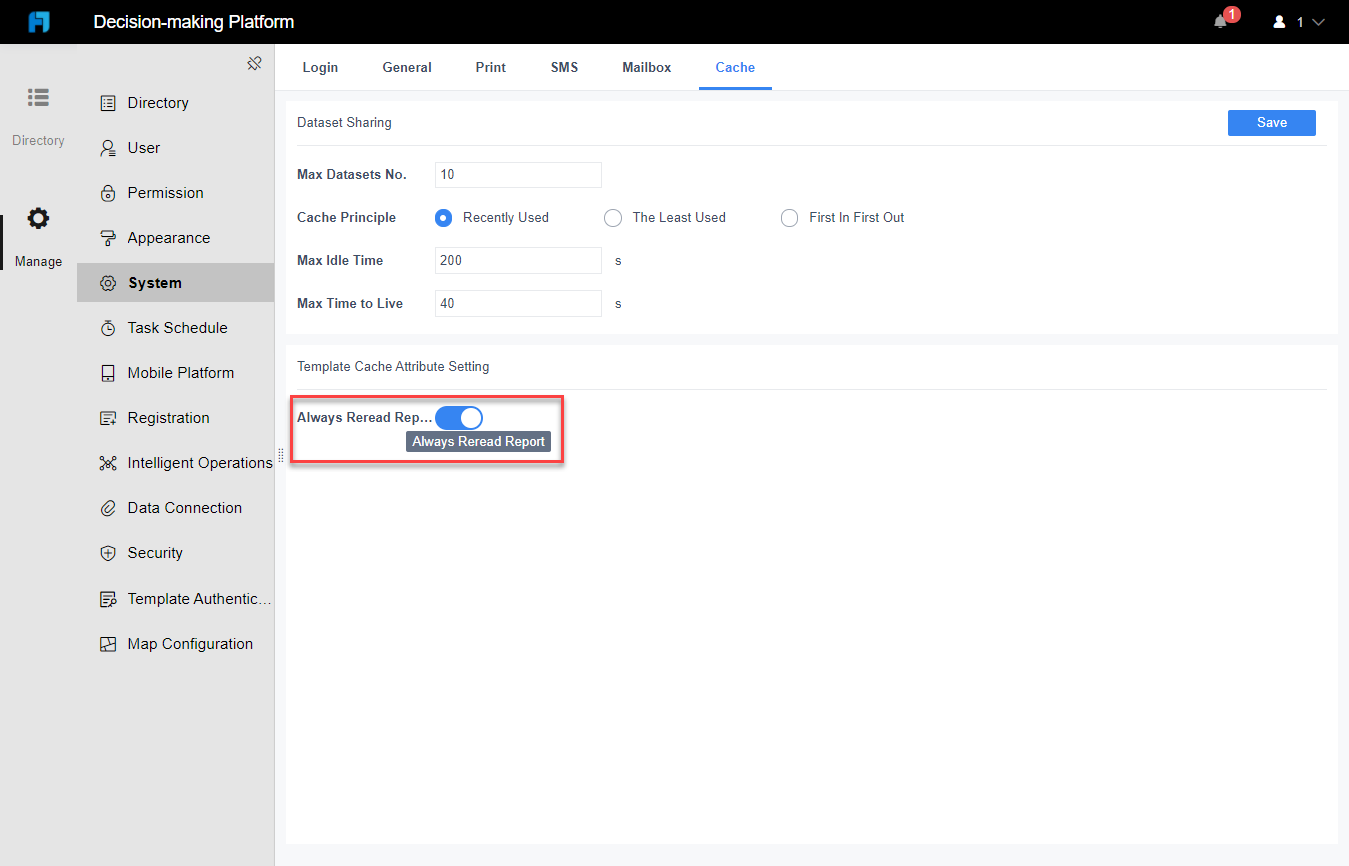Select The Least Used cache principle

612,217
